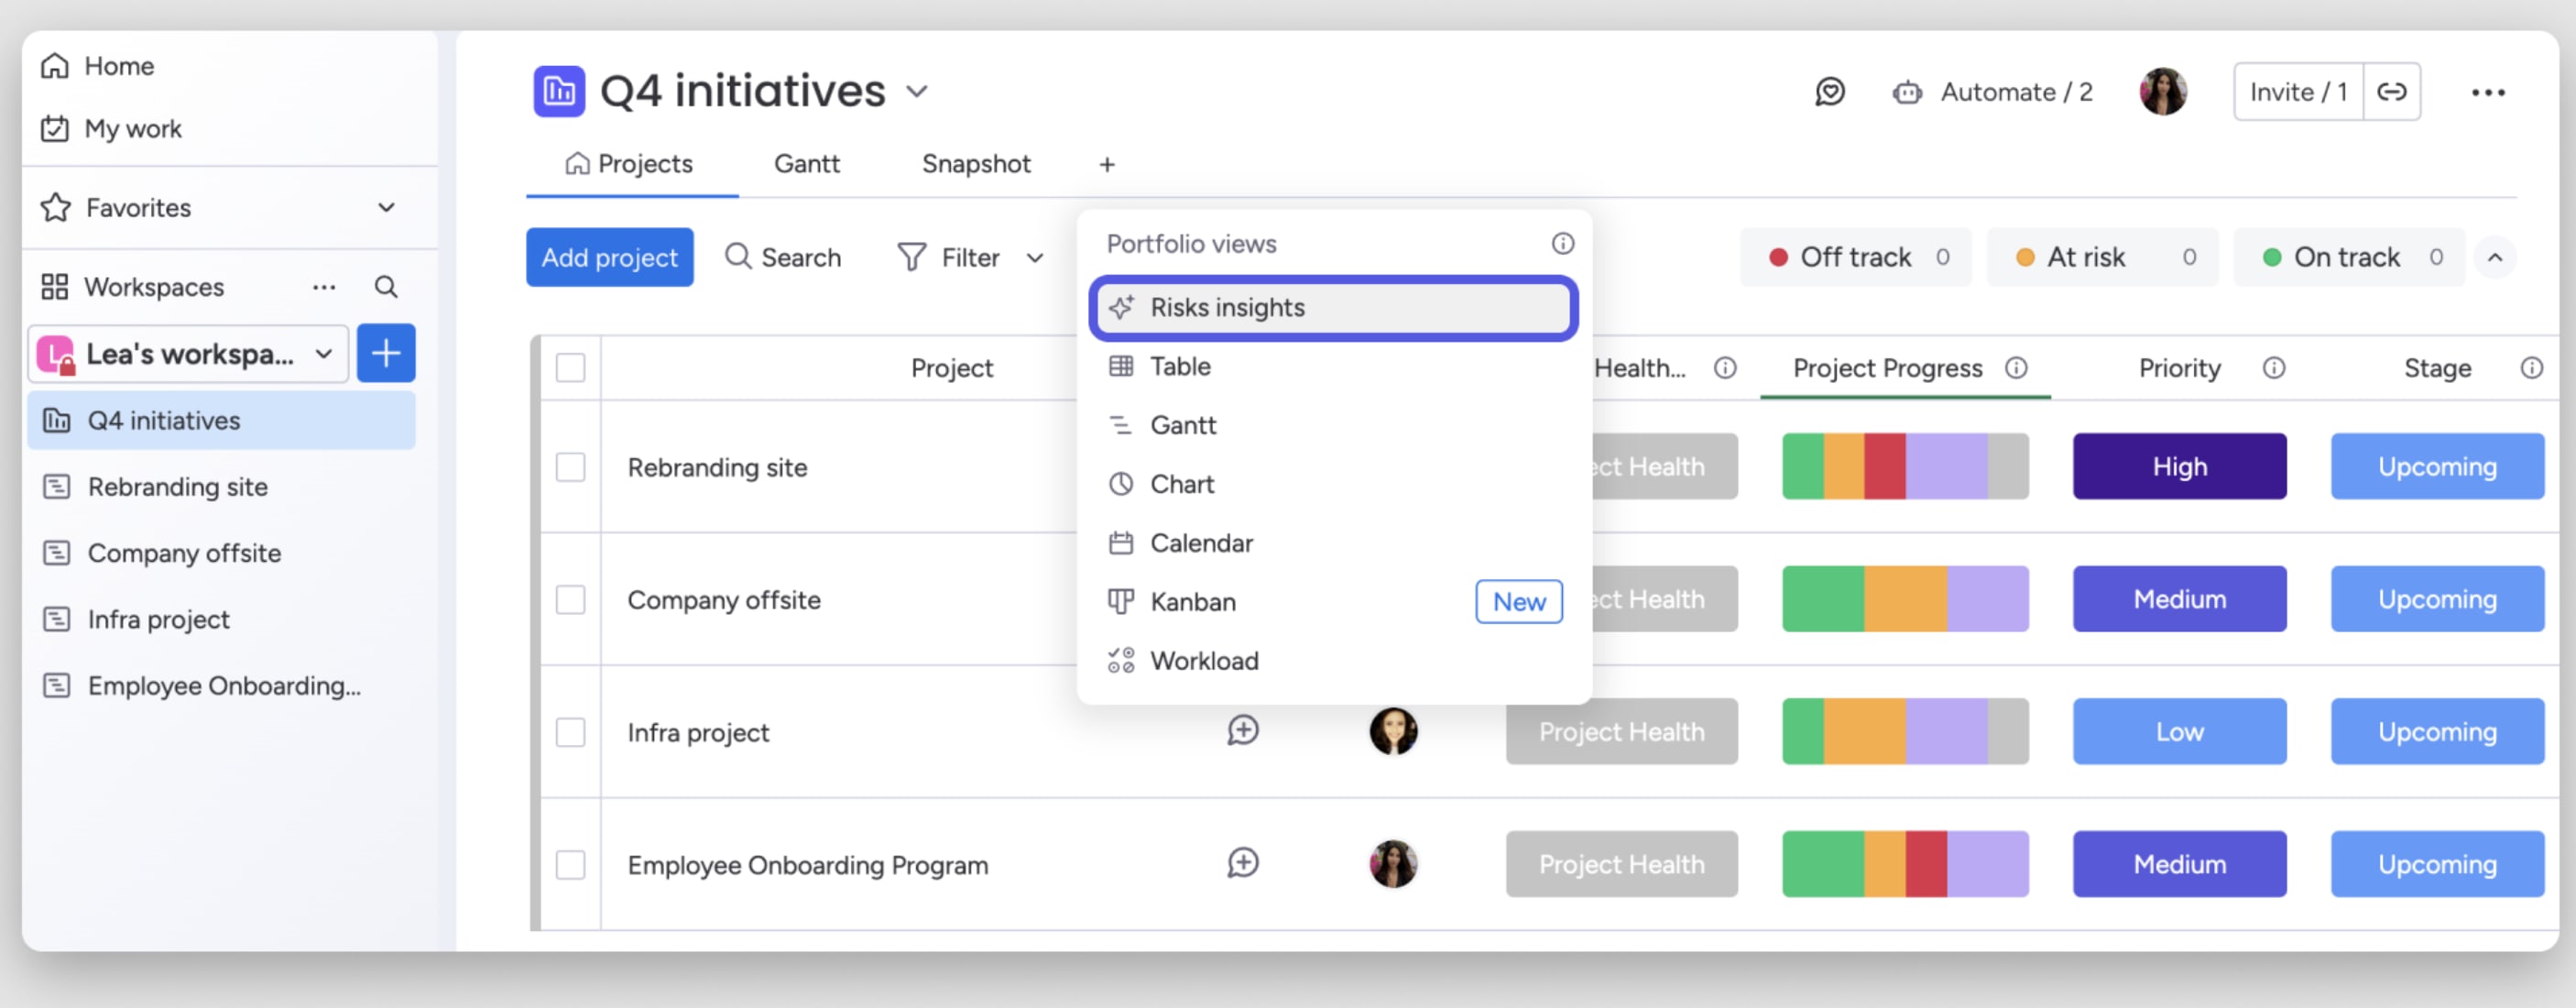Check the Infra project row checkbox
The width and height of the screenshot is (2576, 1008).
571,732
